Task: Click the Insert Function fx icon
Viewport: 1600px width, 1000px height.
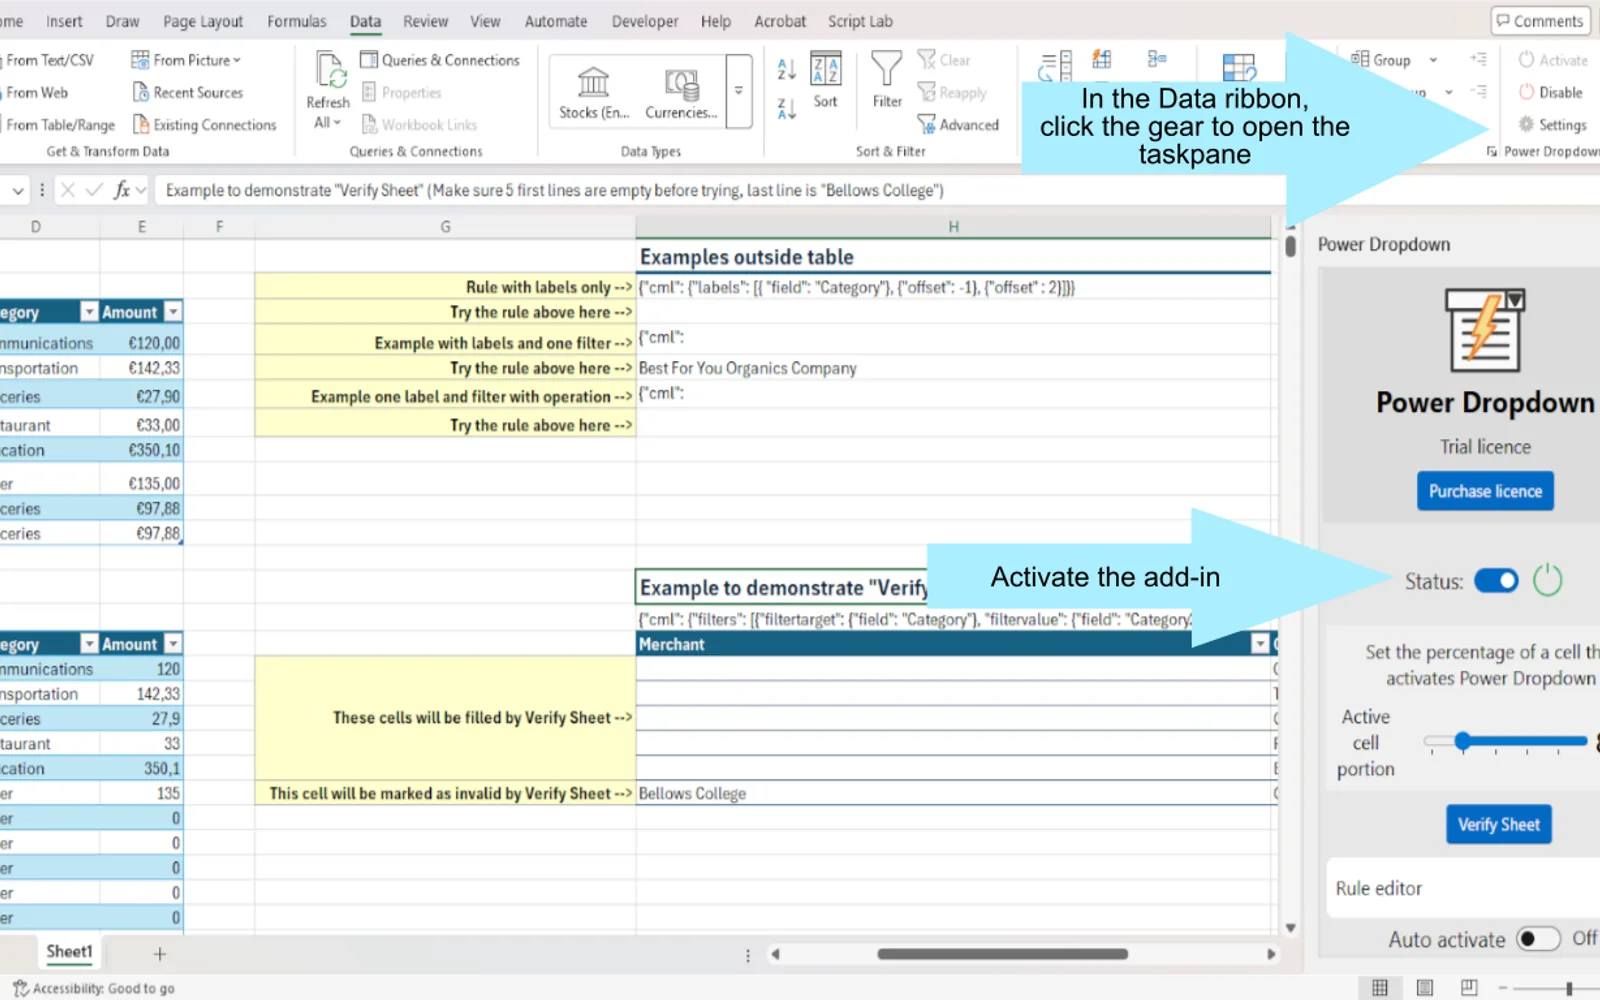Action: tap(122, 190)
